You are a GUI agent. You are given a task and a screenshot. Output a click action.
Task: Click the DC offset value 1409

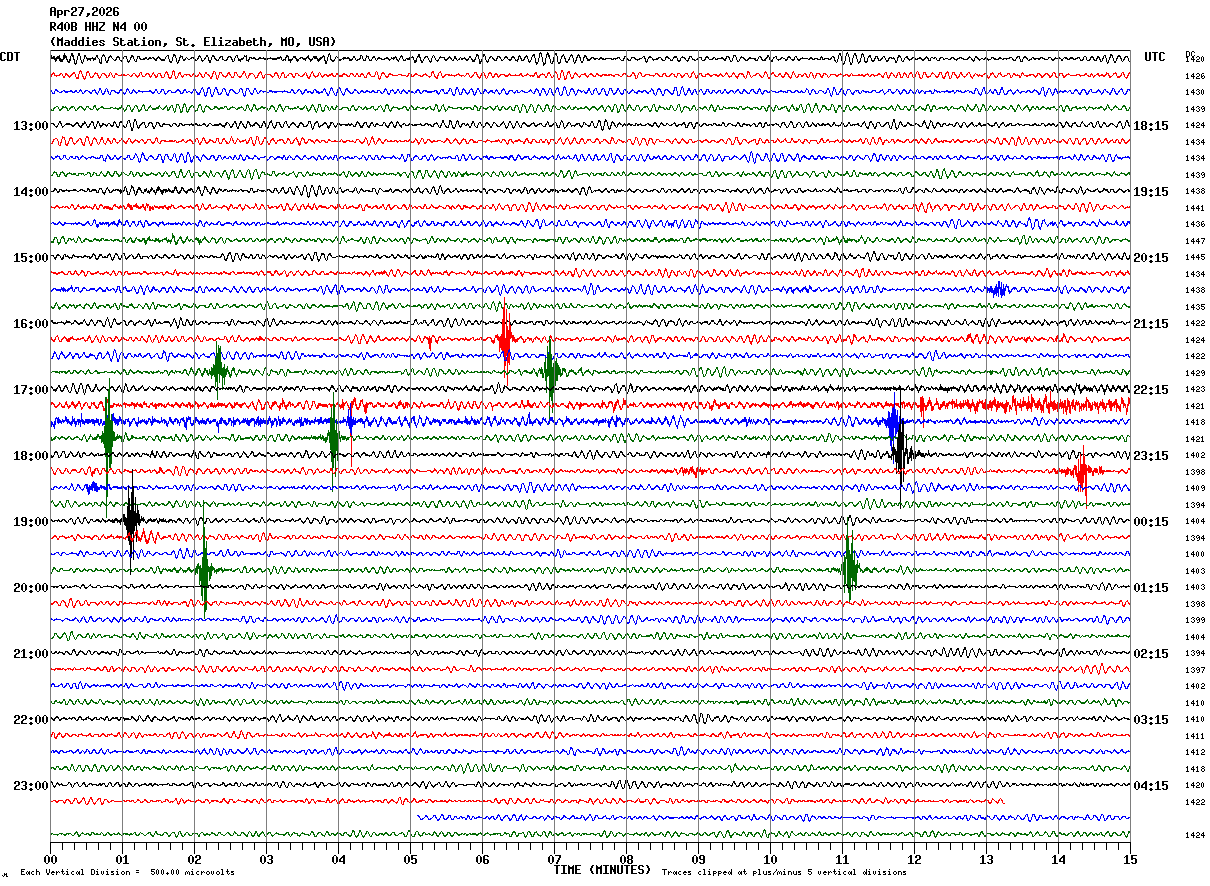1195,489
